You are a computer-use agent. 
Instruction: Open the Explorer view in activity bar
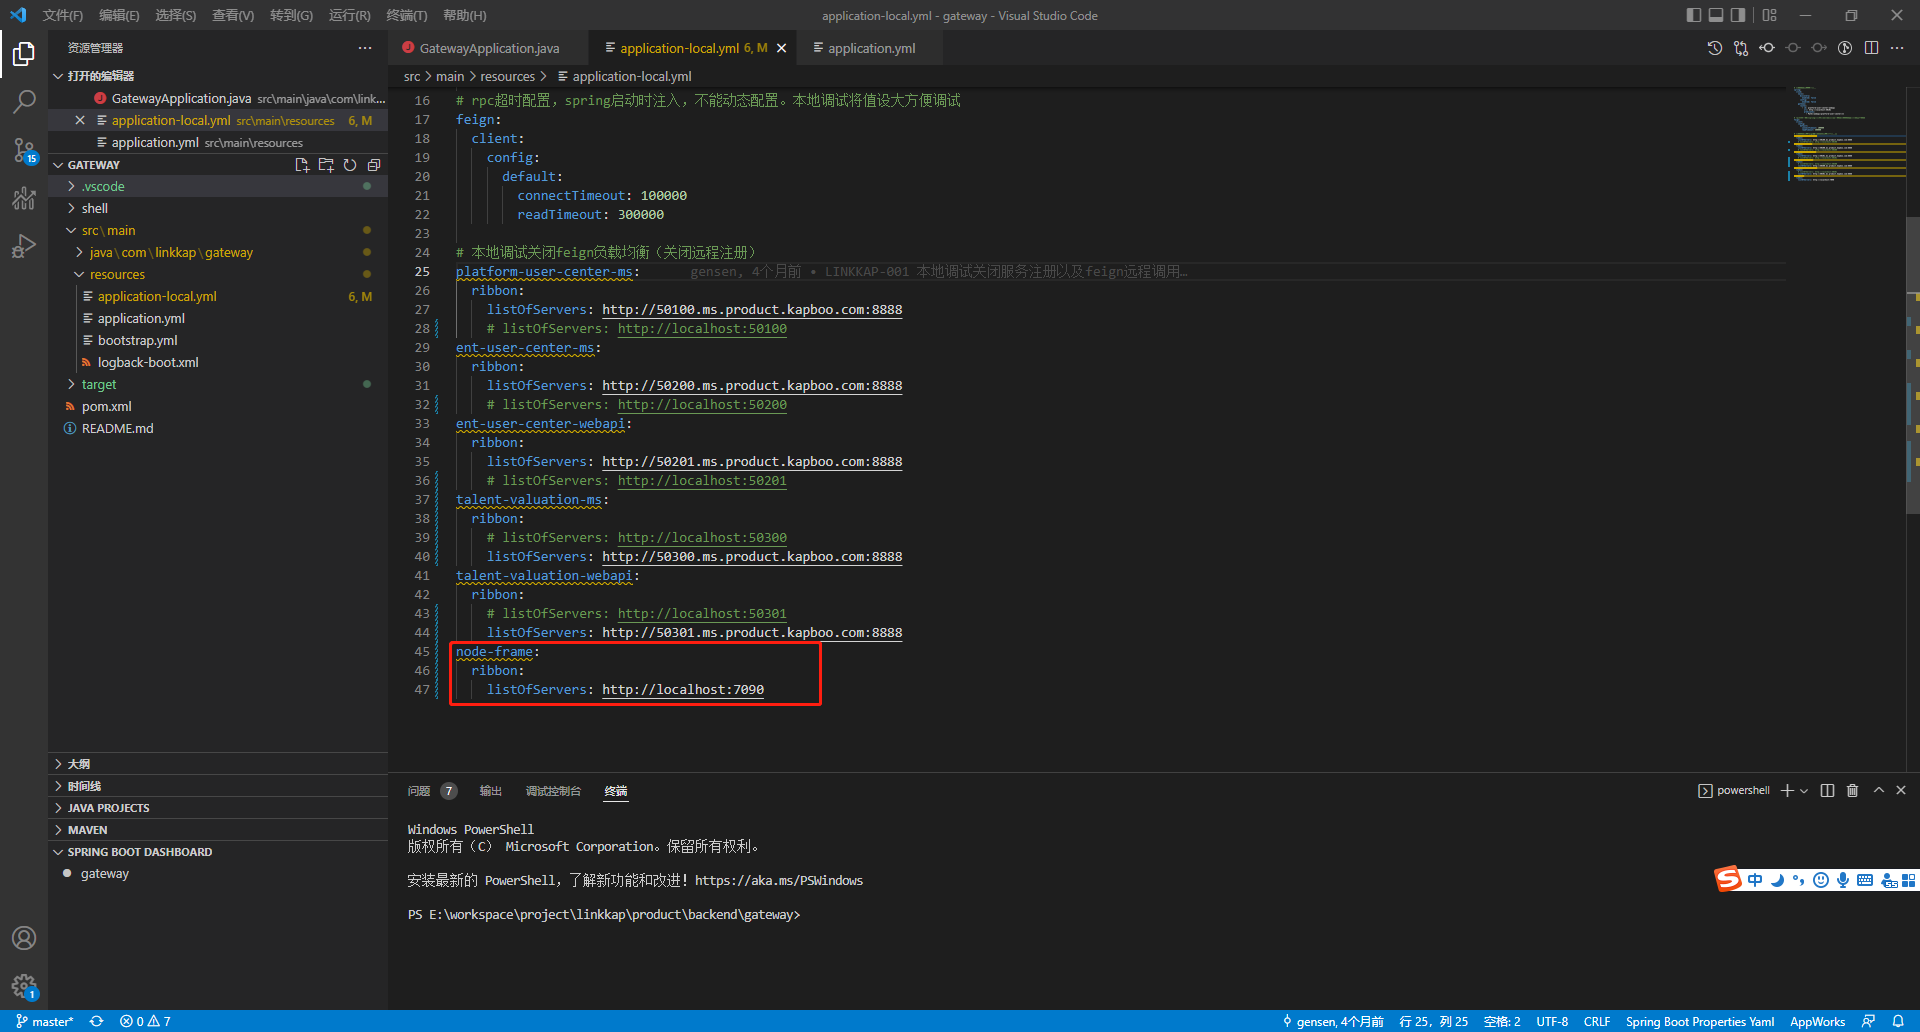pos(24,53)
